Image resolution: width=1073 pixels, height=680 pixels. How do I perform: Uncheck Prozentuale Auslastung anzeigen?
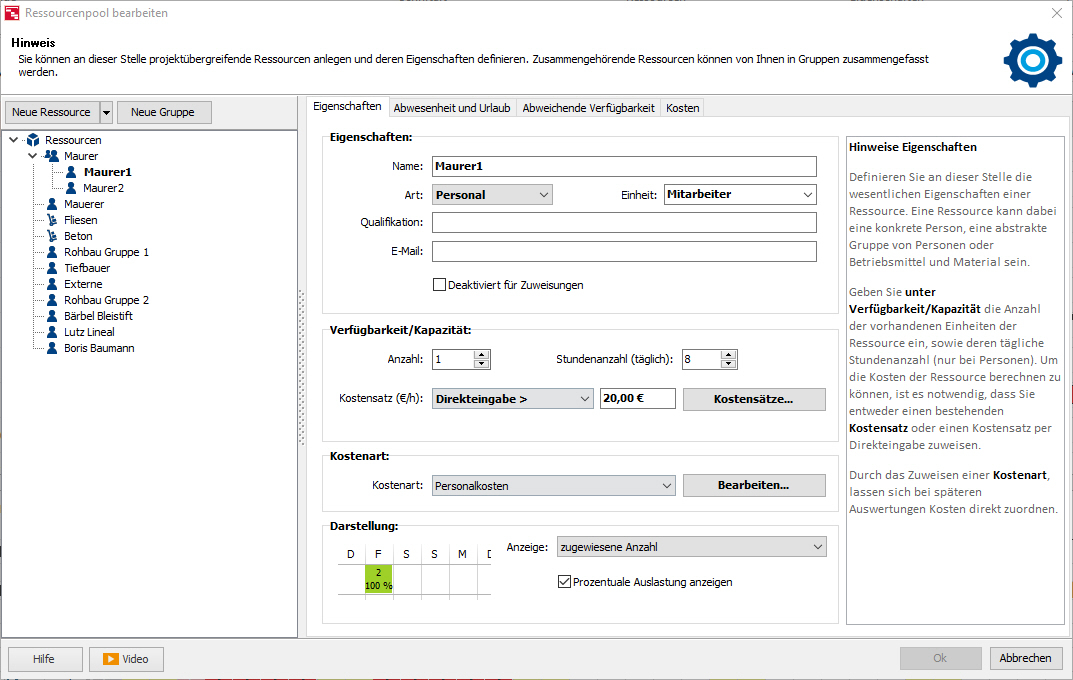coord(564,581)
